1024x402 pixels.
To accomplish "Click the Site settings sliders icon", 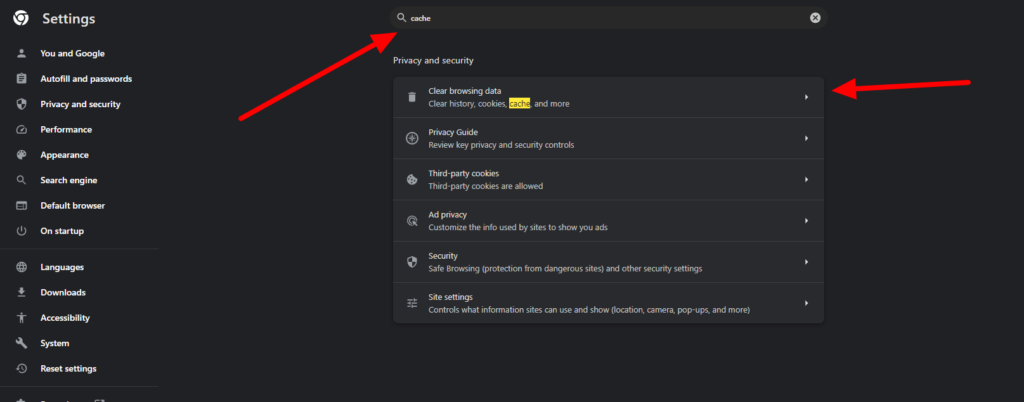I will point(412,303).
